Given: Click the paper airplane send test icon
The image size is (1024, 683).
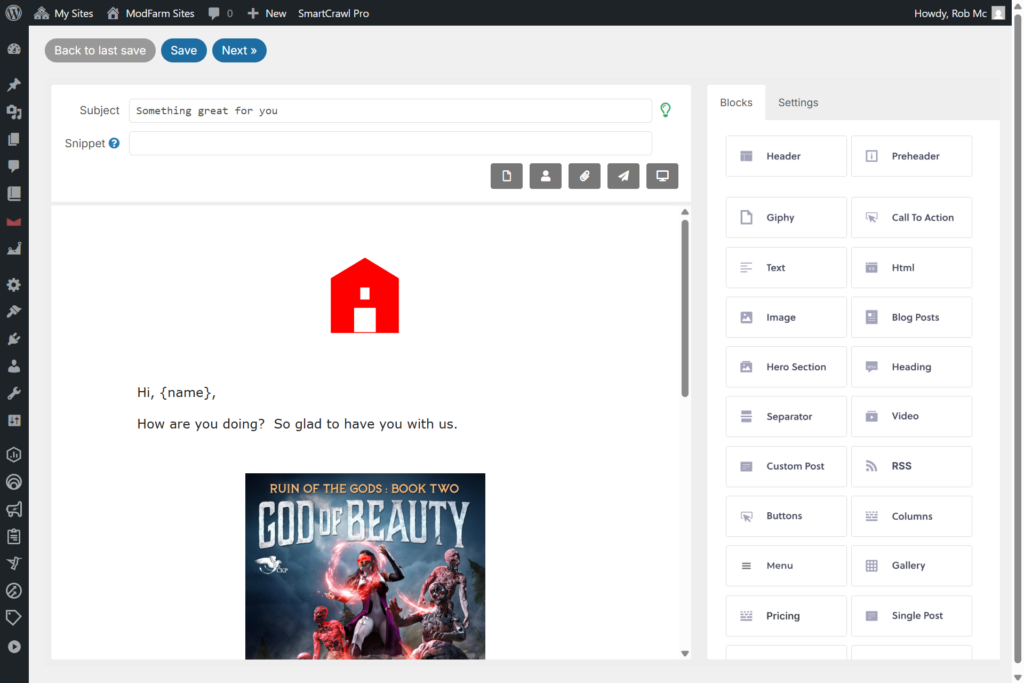Looking at the screenshot, I should (623, 176).
